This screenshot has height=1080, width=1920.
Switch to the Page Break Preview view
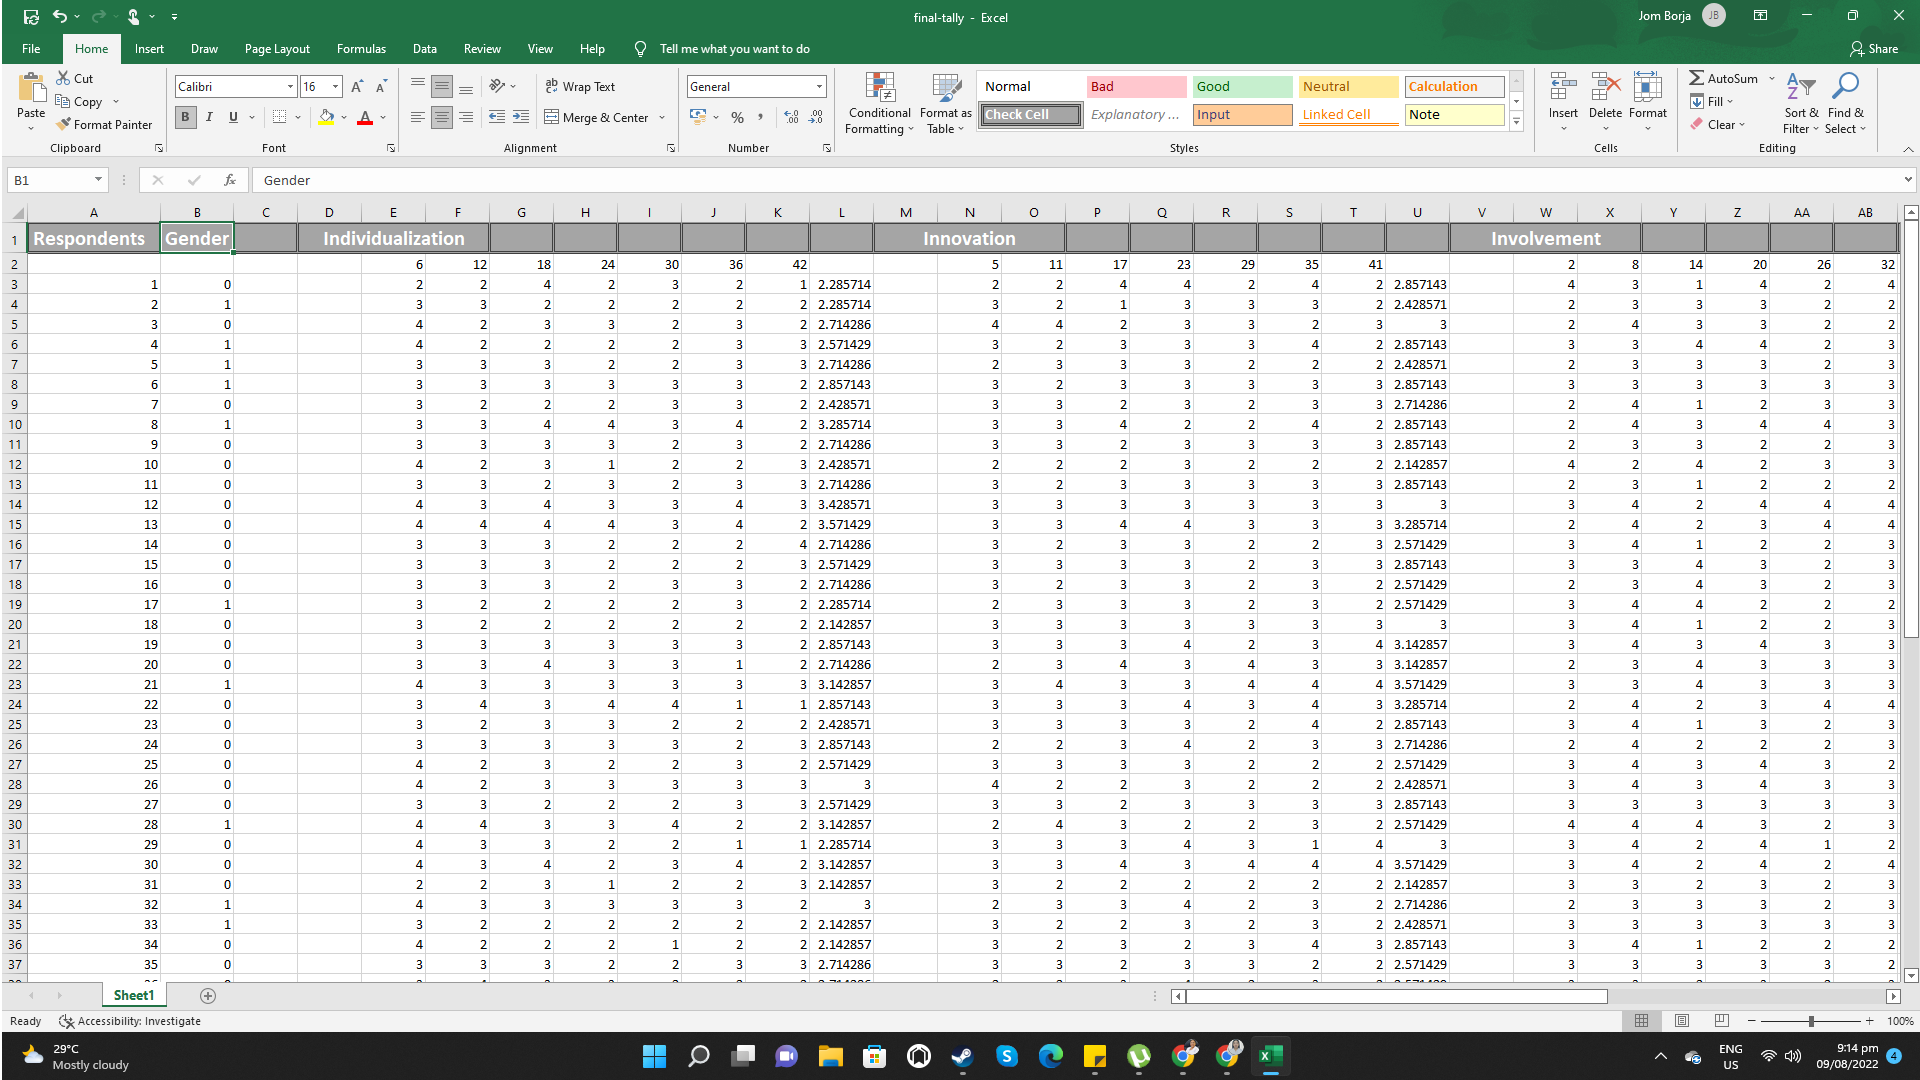1721,1021
